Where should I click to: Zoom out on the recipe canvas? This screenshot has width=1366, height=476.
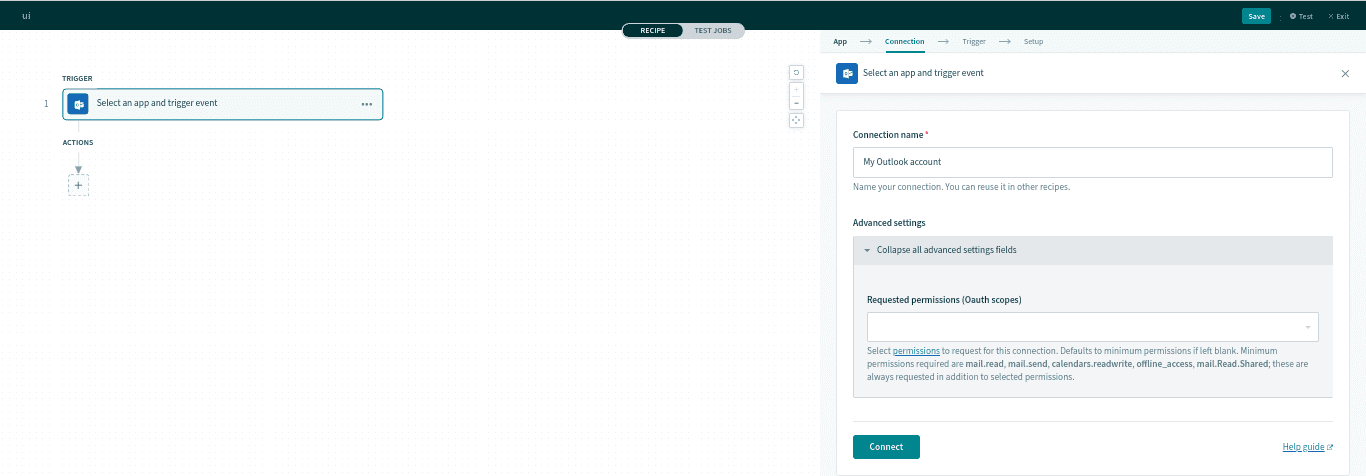(796, 102)
